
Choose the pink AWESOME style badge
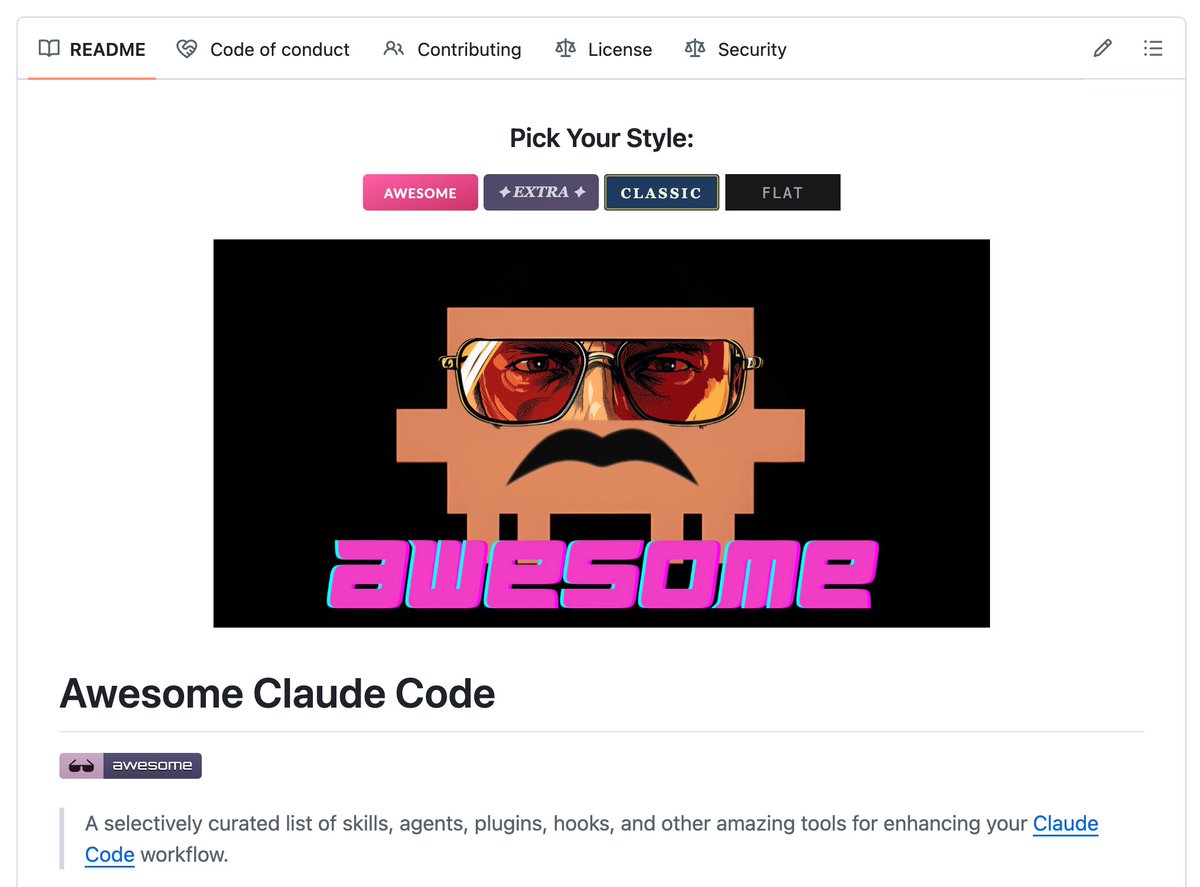[420, 193]
